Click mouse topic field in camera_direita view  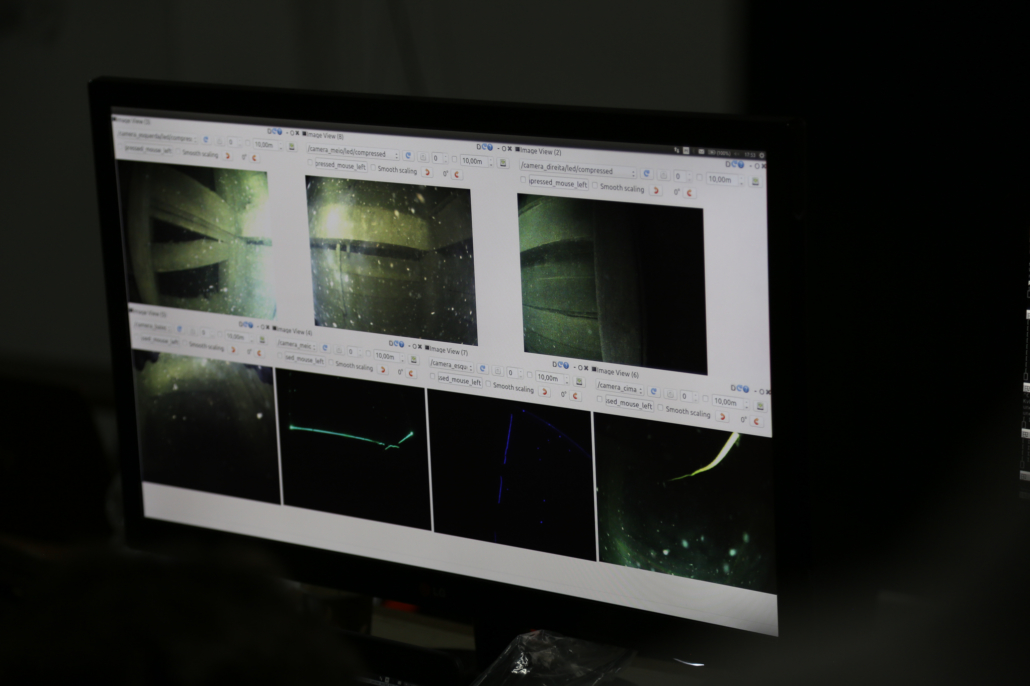pyautogui.click(x=557, y=184)
